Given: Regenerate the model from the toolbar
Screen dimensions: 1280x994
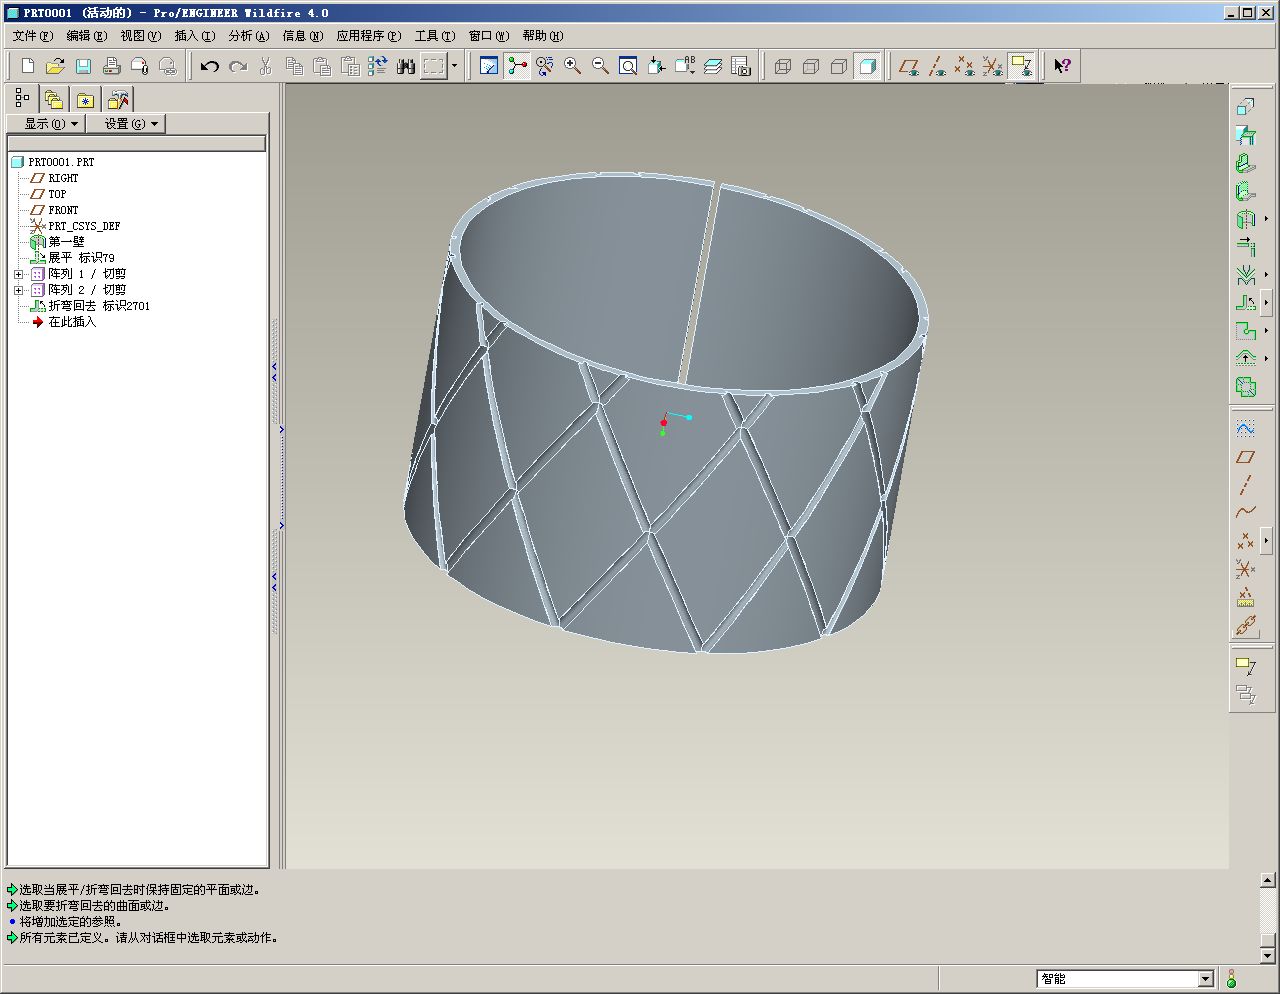Looking at the screenshot, I should pos(378,66).
